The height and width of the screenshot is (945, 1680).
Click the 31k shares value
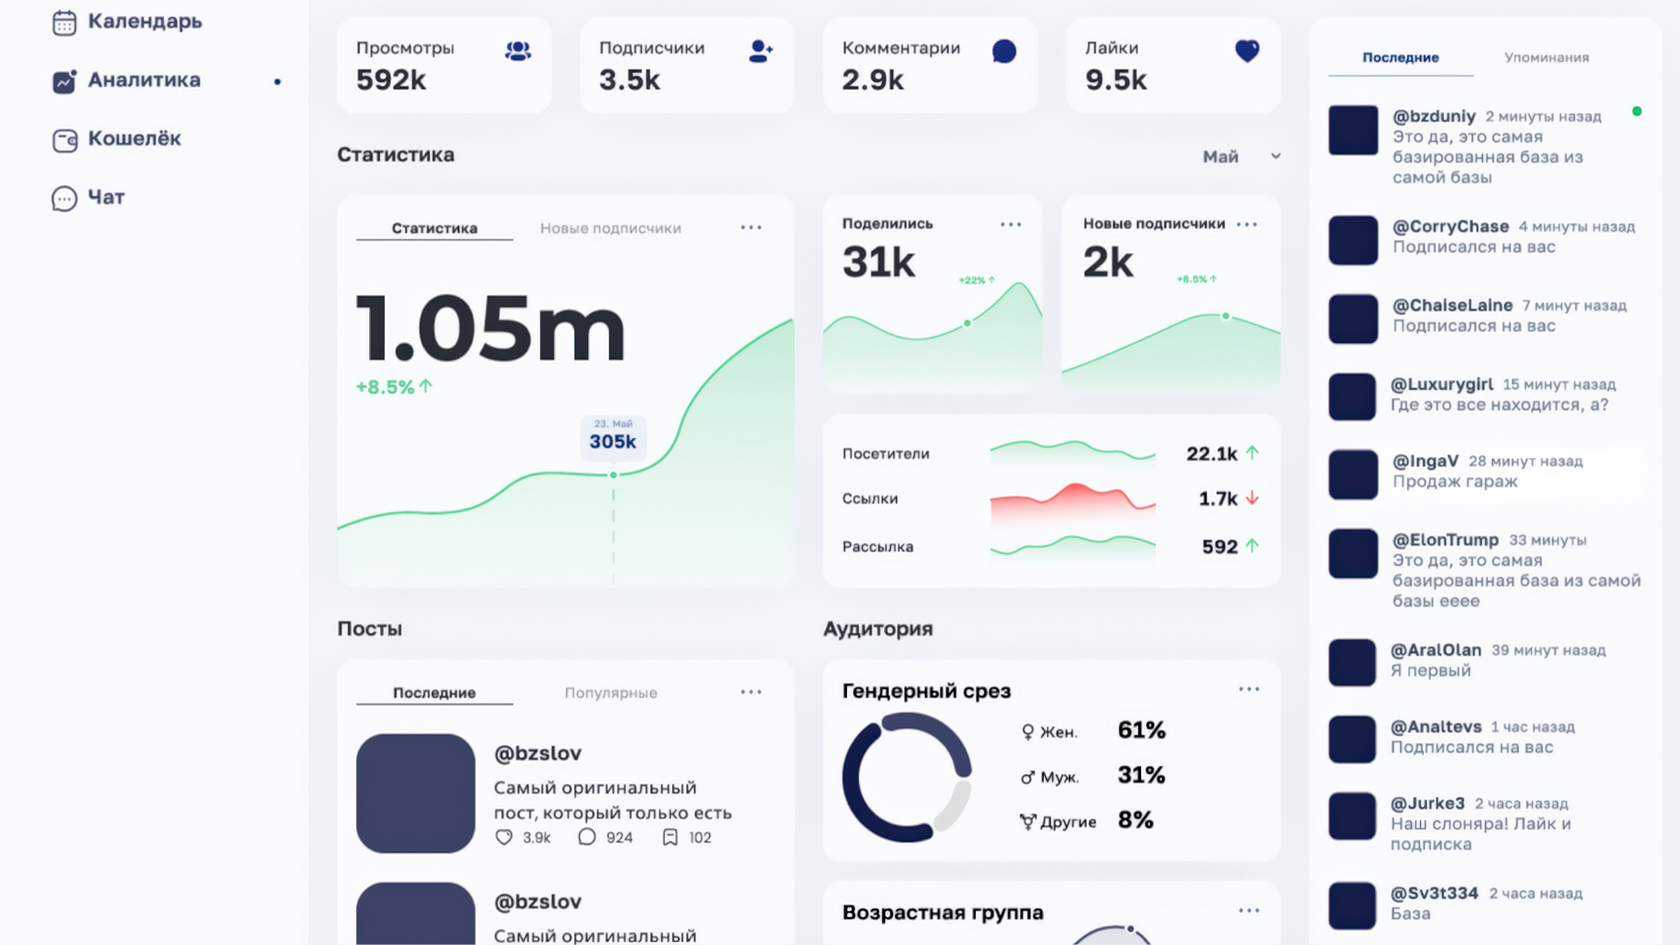click(x=878, y=262)
